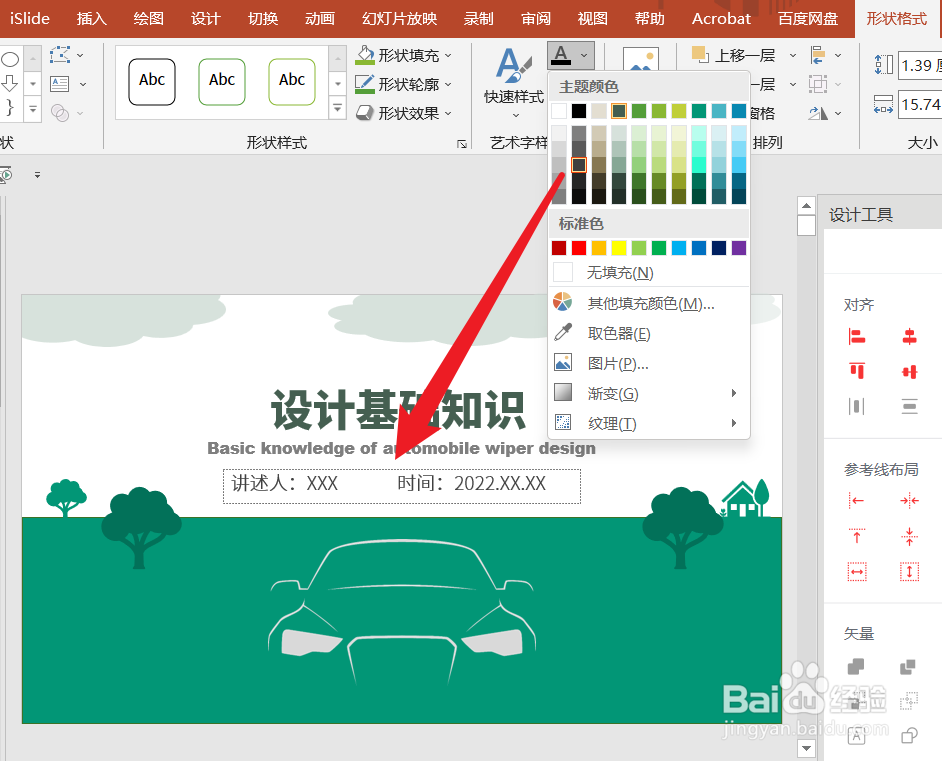Viewport: 942px width, 761px height.
Task: Click the 其他填充颜色 color wheel icon
Action: tap(562, 302)
